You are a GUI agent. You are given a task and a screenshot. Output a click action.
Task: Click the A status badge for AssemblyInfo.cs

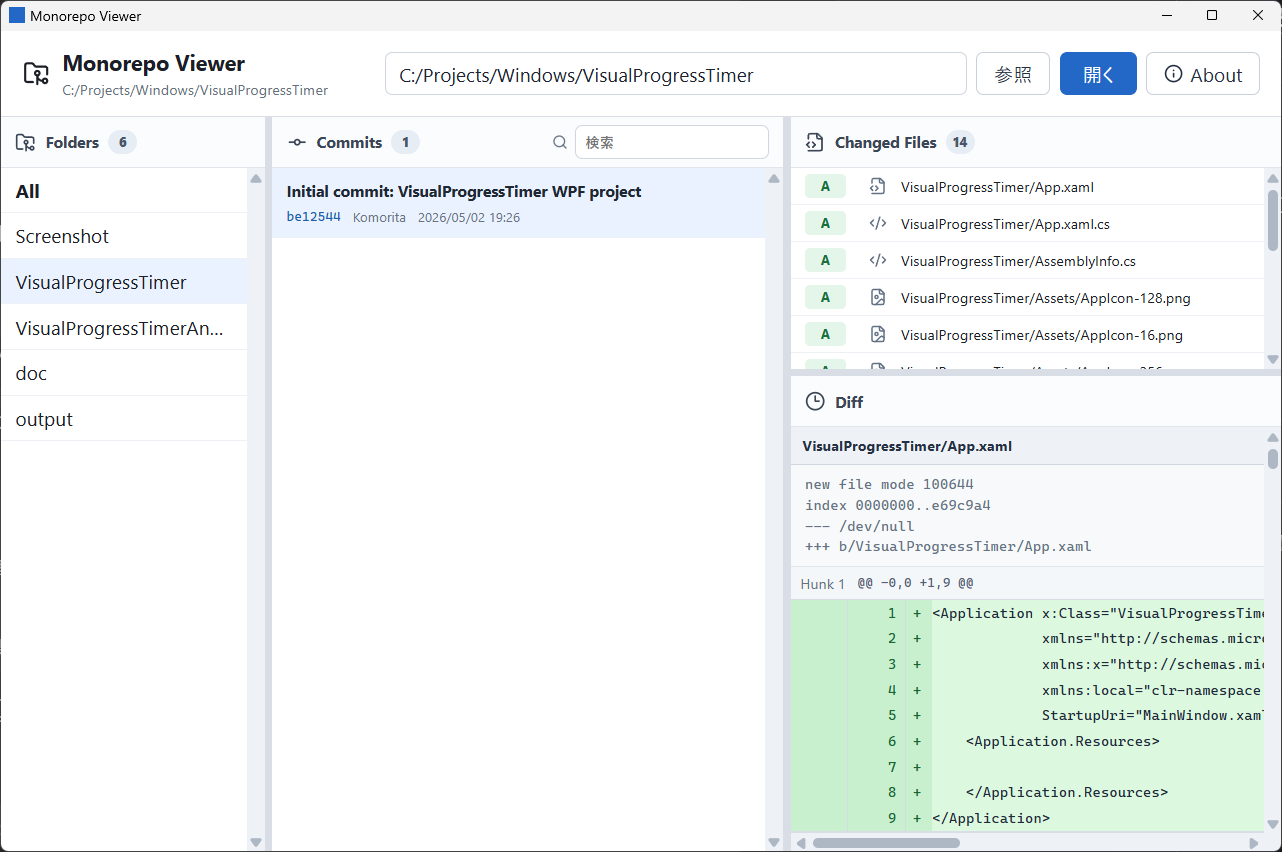click(825, 260)
